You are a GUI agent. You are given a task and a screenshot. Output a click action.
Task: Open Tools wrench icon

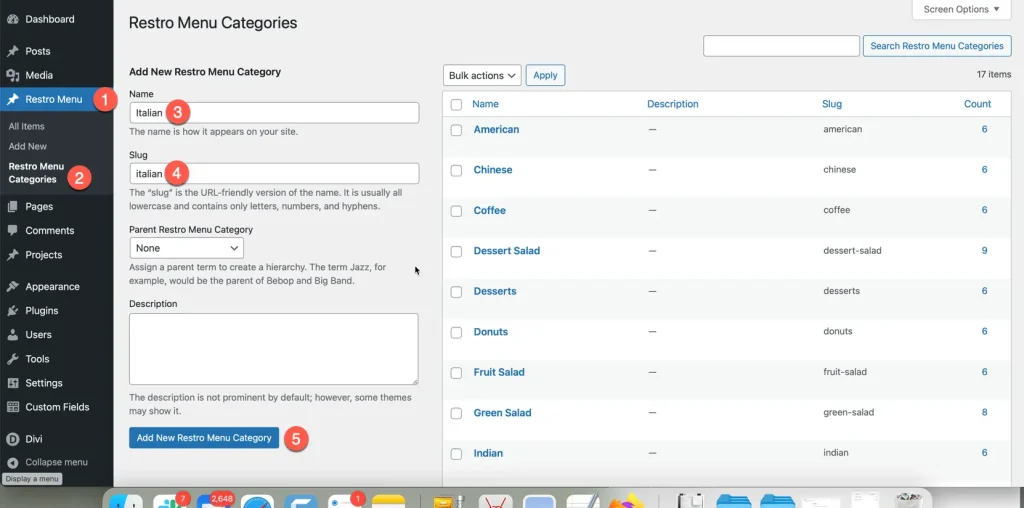pos(12,358)
